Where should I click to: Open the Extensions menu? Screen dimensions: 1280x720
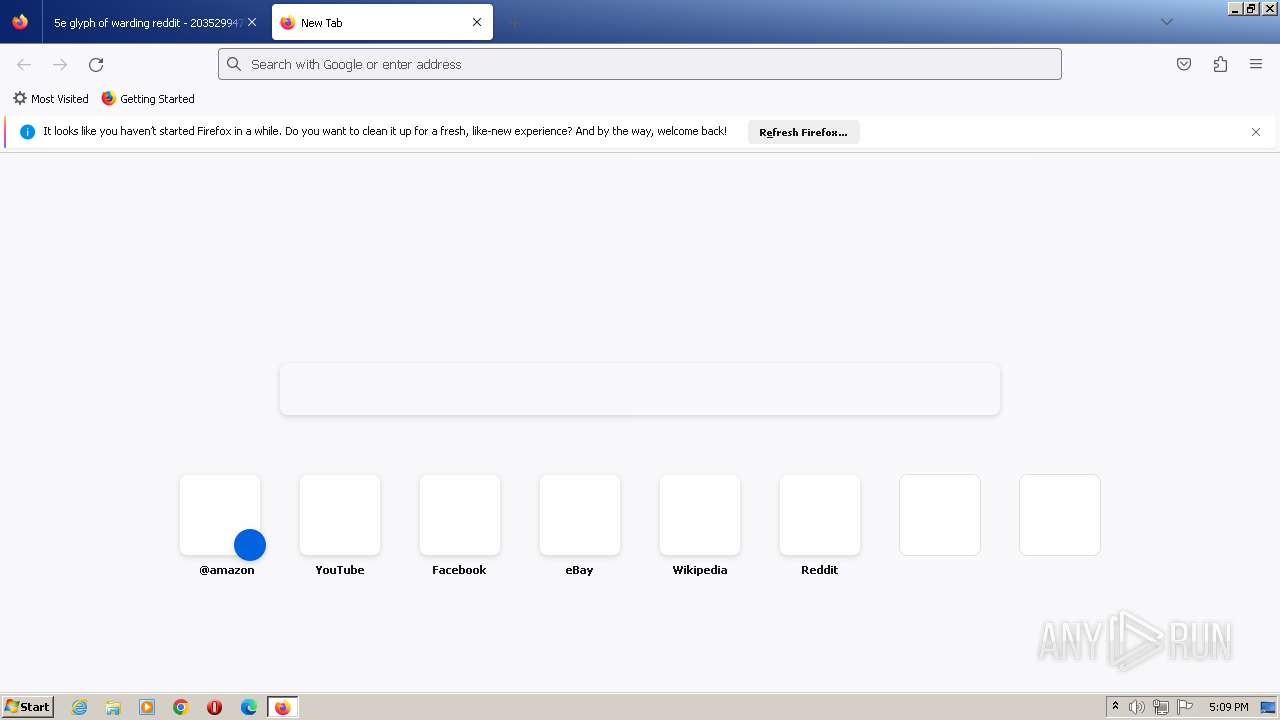point(1220,64)
